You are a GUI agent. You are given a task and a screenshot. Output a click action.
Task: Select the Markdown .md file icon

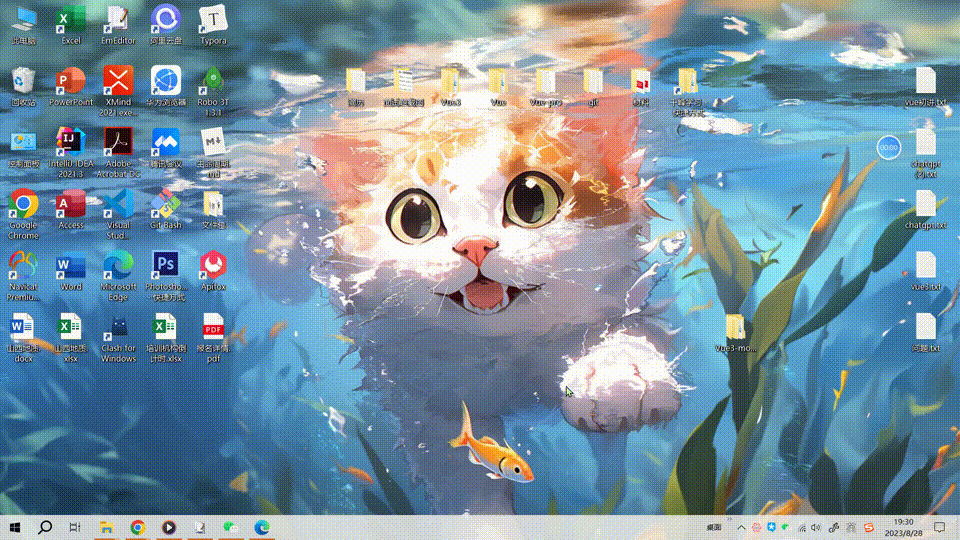coord(213,152)
